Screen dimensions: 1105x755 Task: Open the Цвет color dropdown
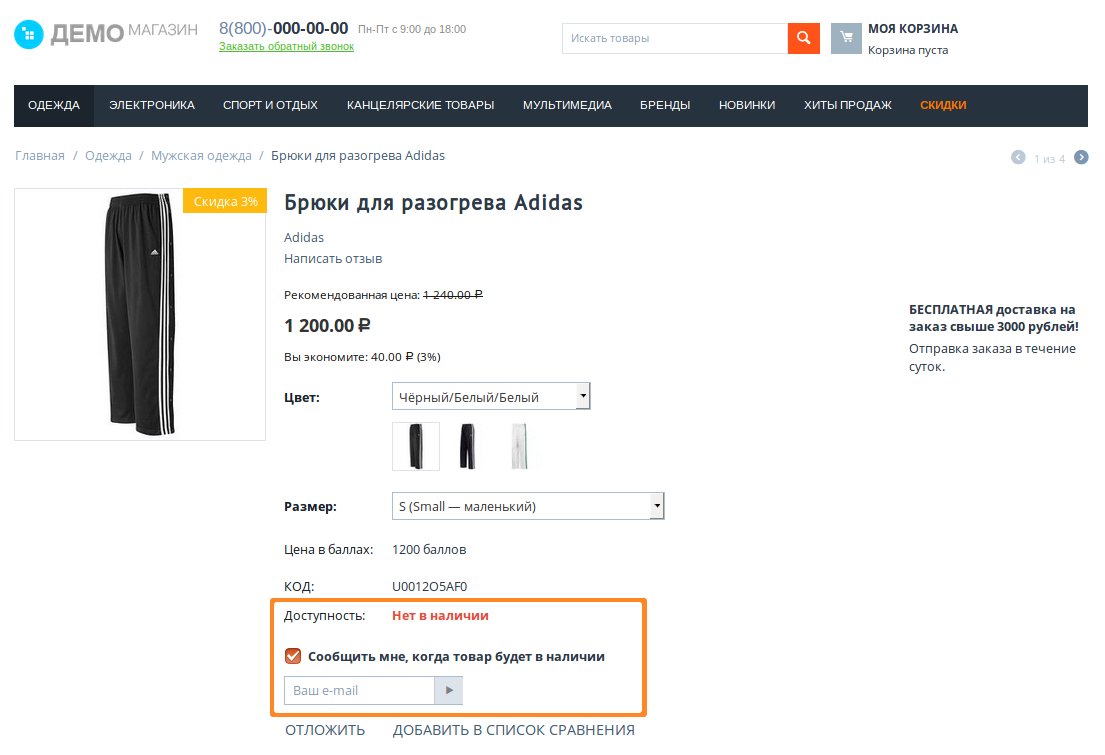click(491, 397)
